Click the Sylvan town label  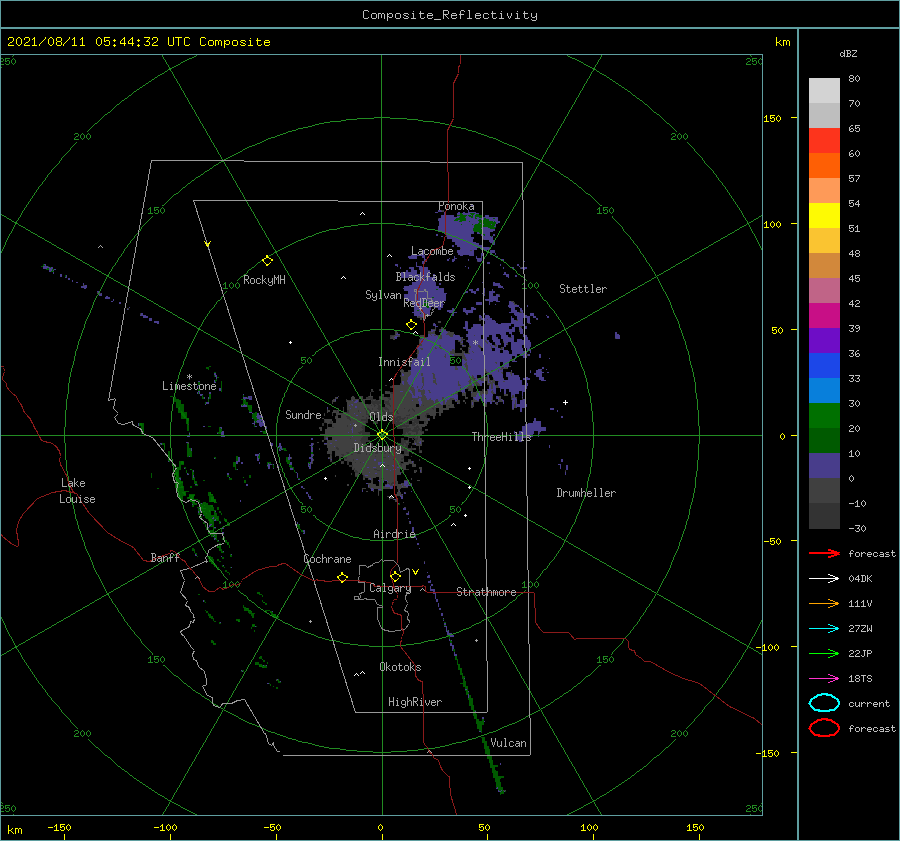(383, 295)
